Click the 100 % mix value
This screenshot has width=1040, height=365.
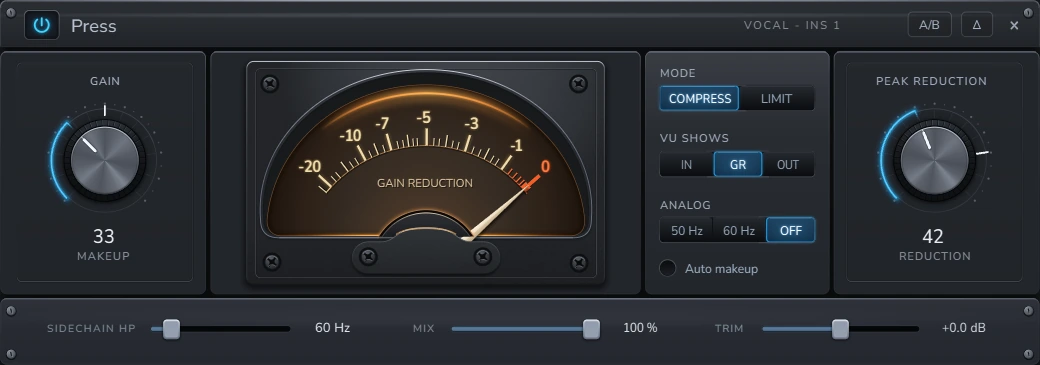tap(640, 328)
